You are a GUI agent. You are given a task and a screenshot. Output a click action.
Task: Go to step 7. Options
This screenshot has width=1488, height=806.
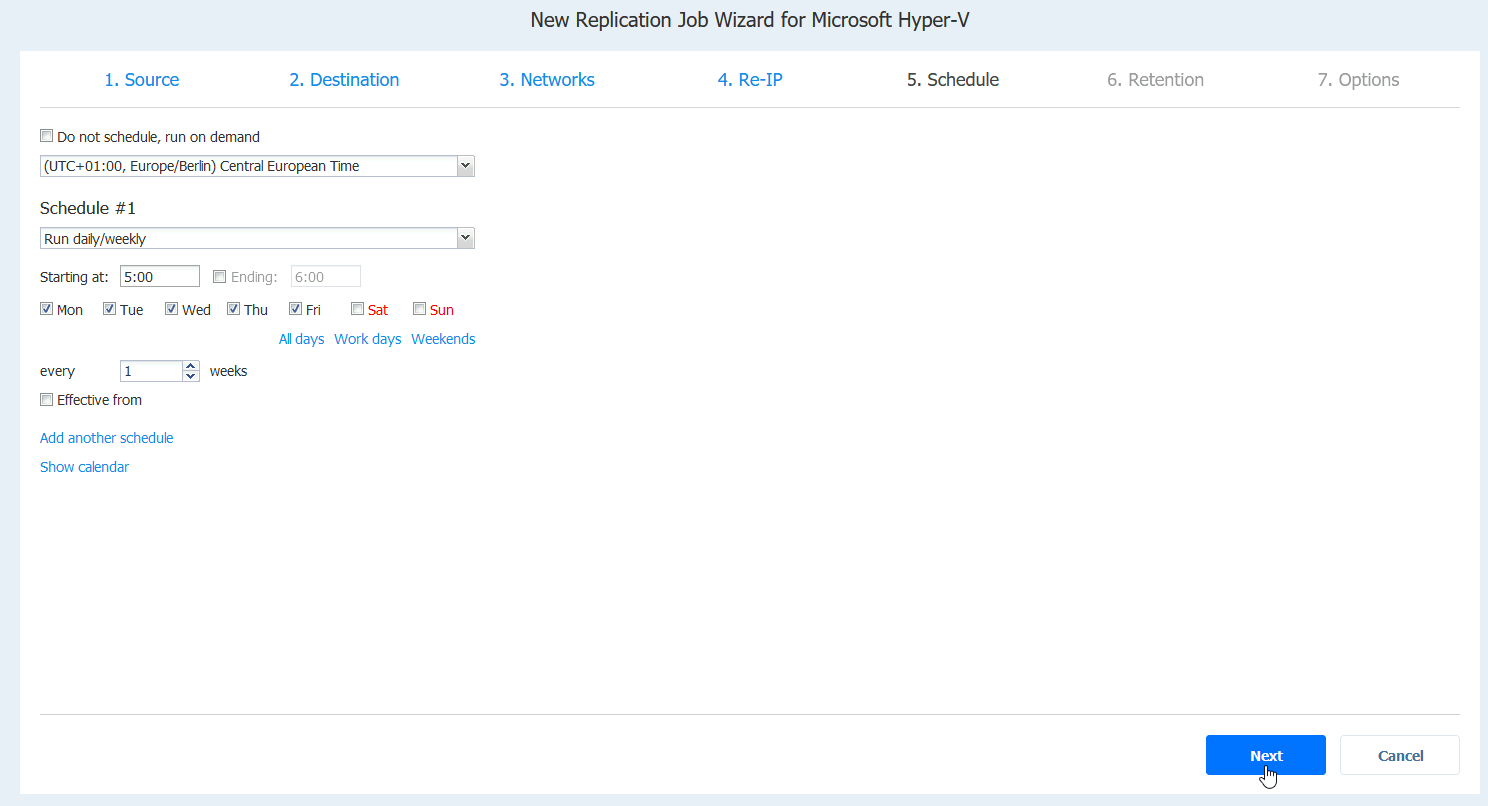point(1358,80)
